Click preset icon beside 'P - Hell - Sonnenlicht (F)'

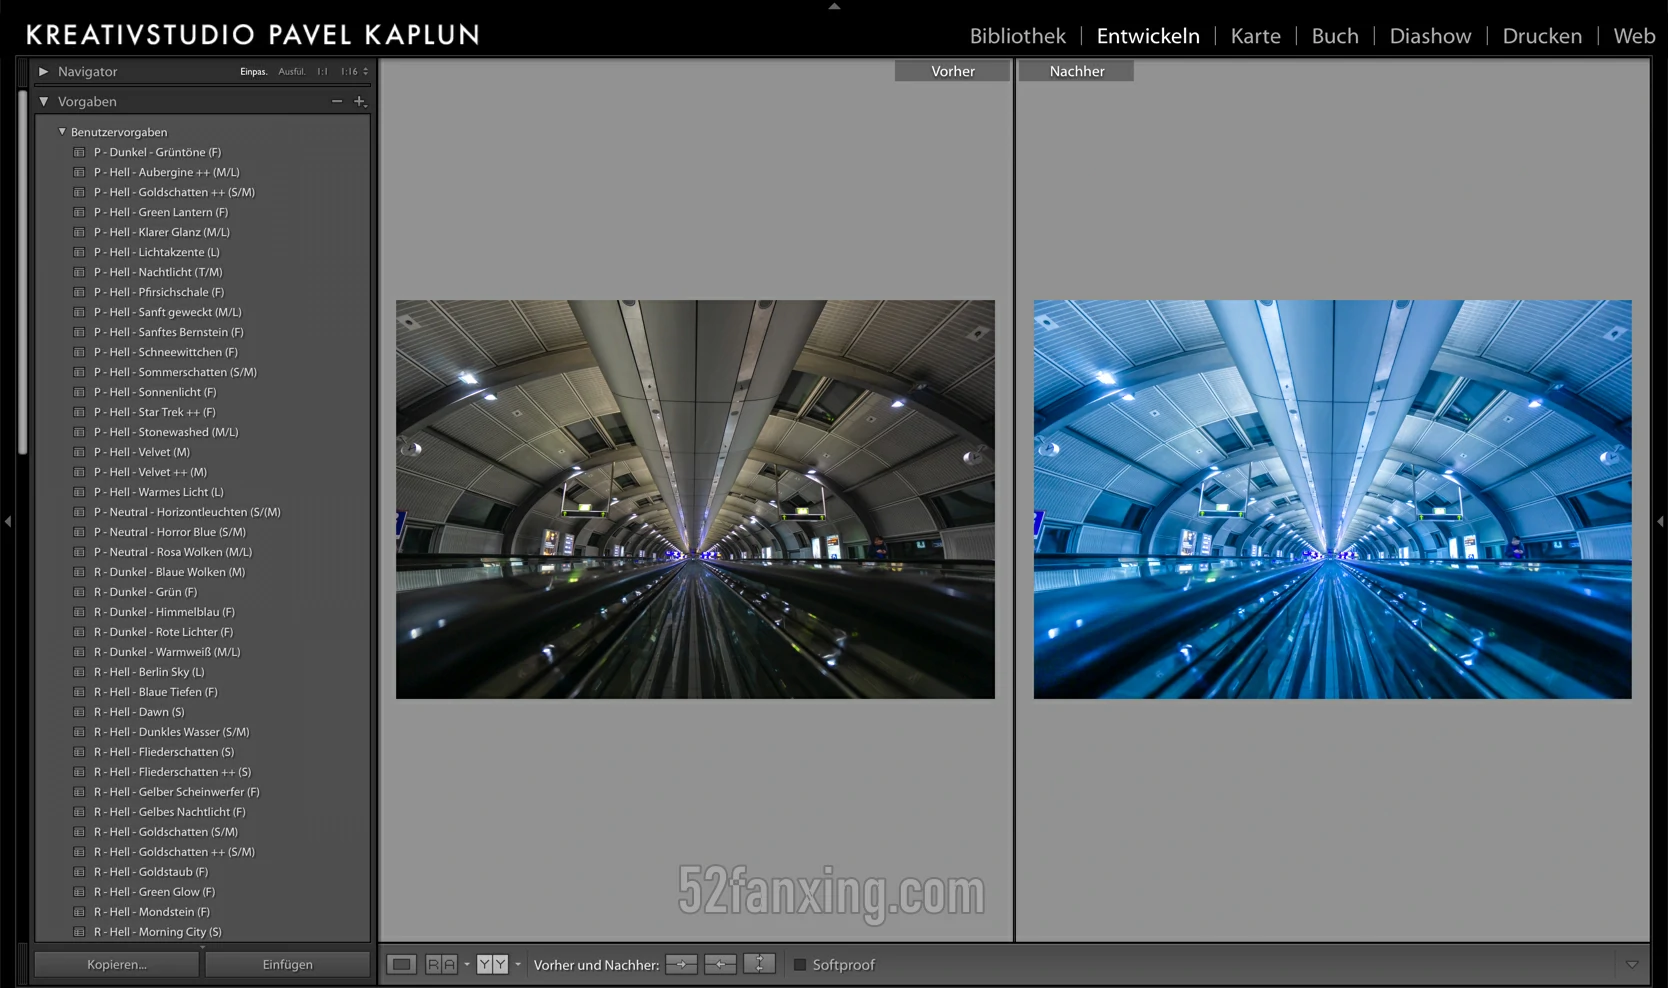[x=79, y=392]
